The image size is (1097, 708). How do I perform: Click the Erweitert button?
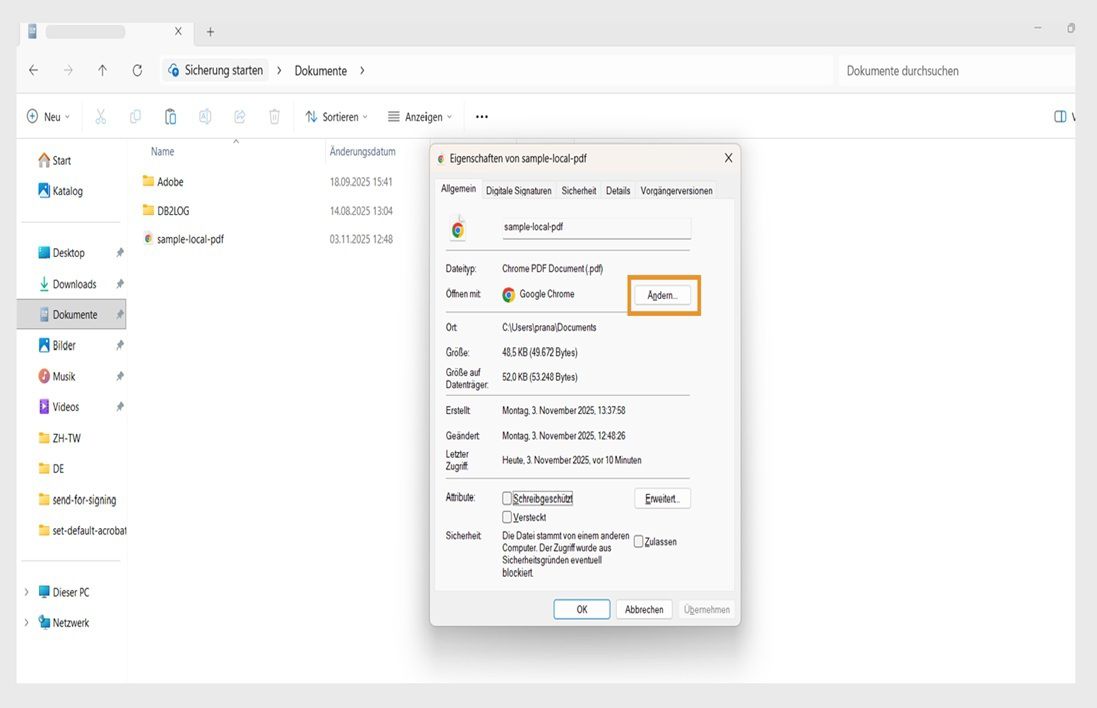point(662,498)
